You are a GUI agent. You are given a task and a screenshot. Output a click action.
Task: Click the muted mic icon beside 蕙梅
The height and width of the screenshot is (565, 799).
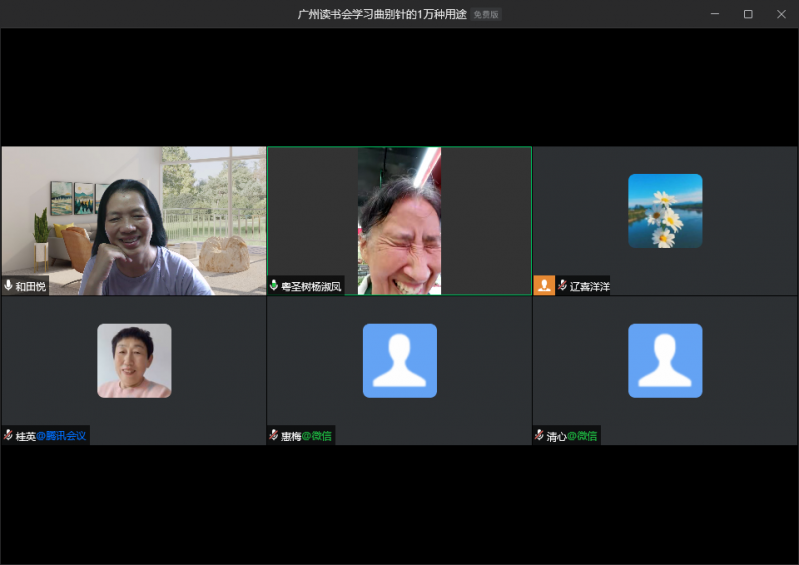click(x=274, y=436)
